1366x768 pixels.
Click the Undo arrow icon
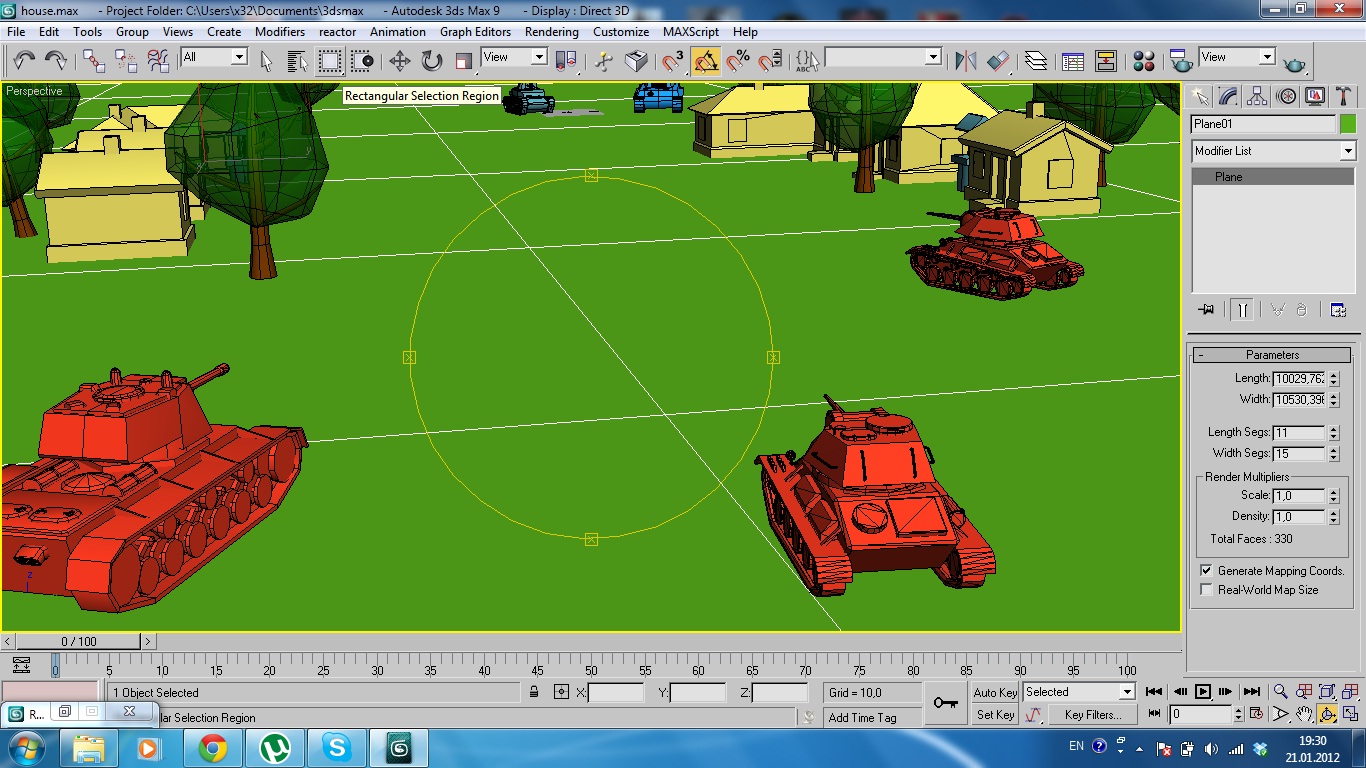point(24,61)
